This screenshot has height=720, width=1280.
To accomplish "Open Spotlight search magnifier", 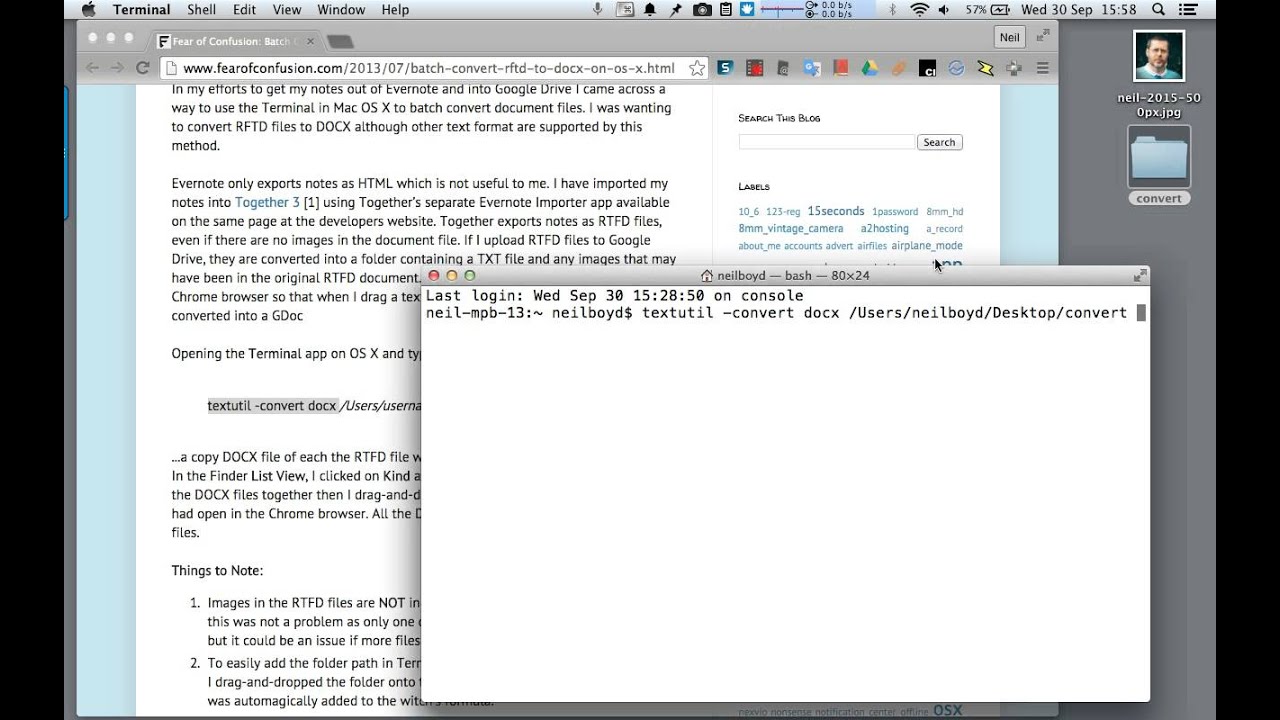I will (x=1159, y=10).
